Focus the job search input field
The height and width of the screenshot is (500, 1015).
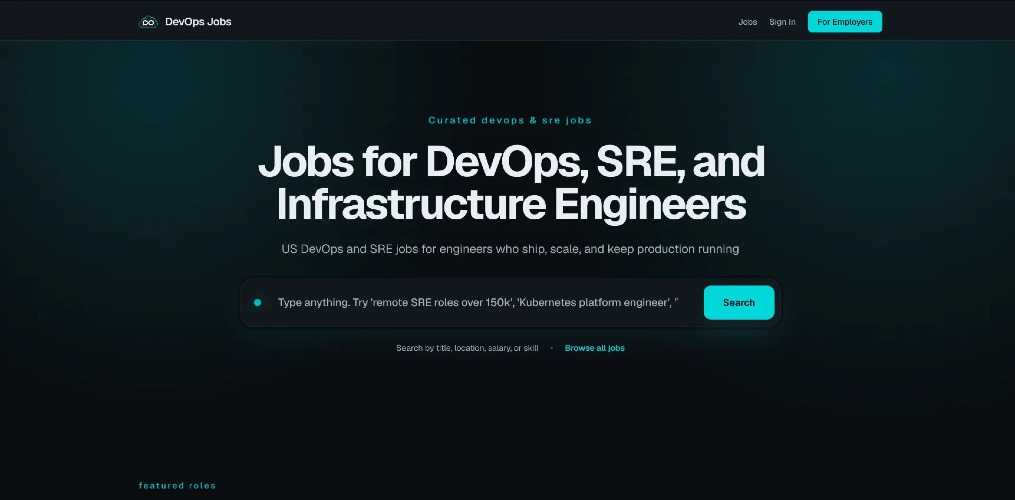(x=478, y=302)
